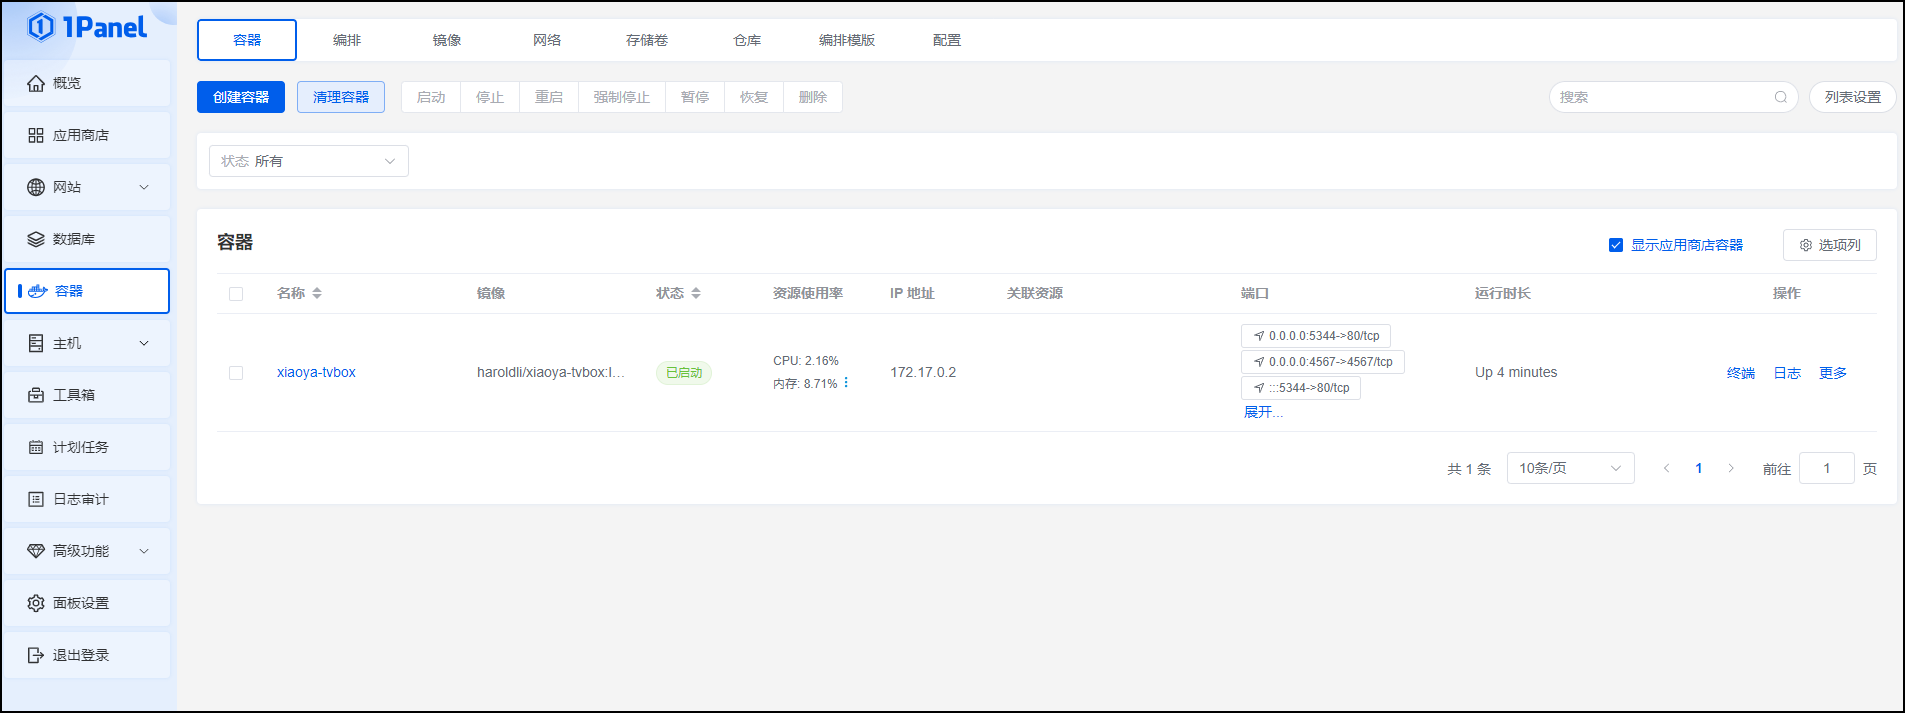Switch to the 存储卷 tab
The height and width of the screenshot is (713, 1905).
(x=647, y=40)
